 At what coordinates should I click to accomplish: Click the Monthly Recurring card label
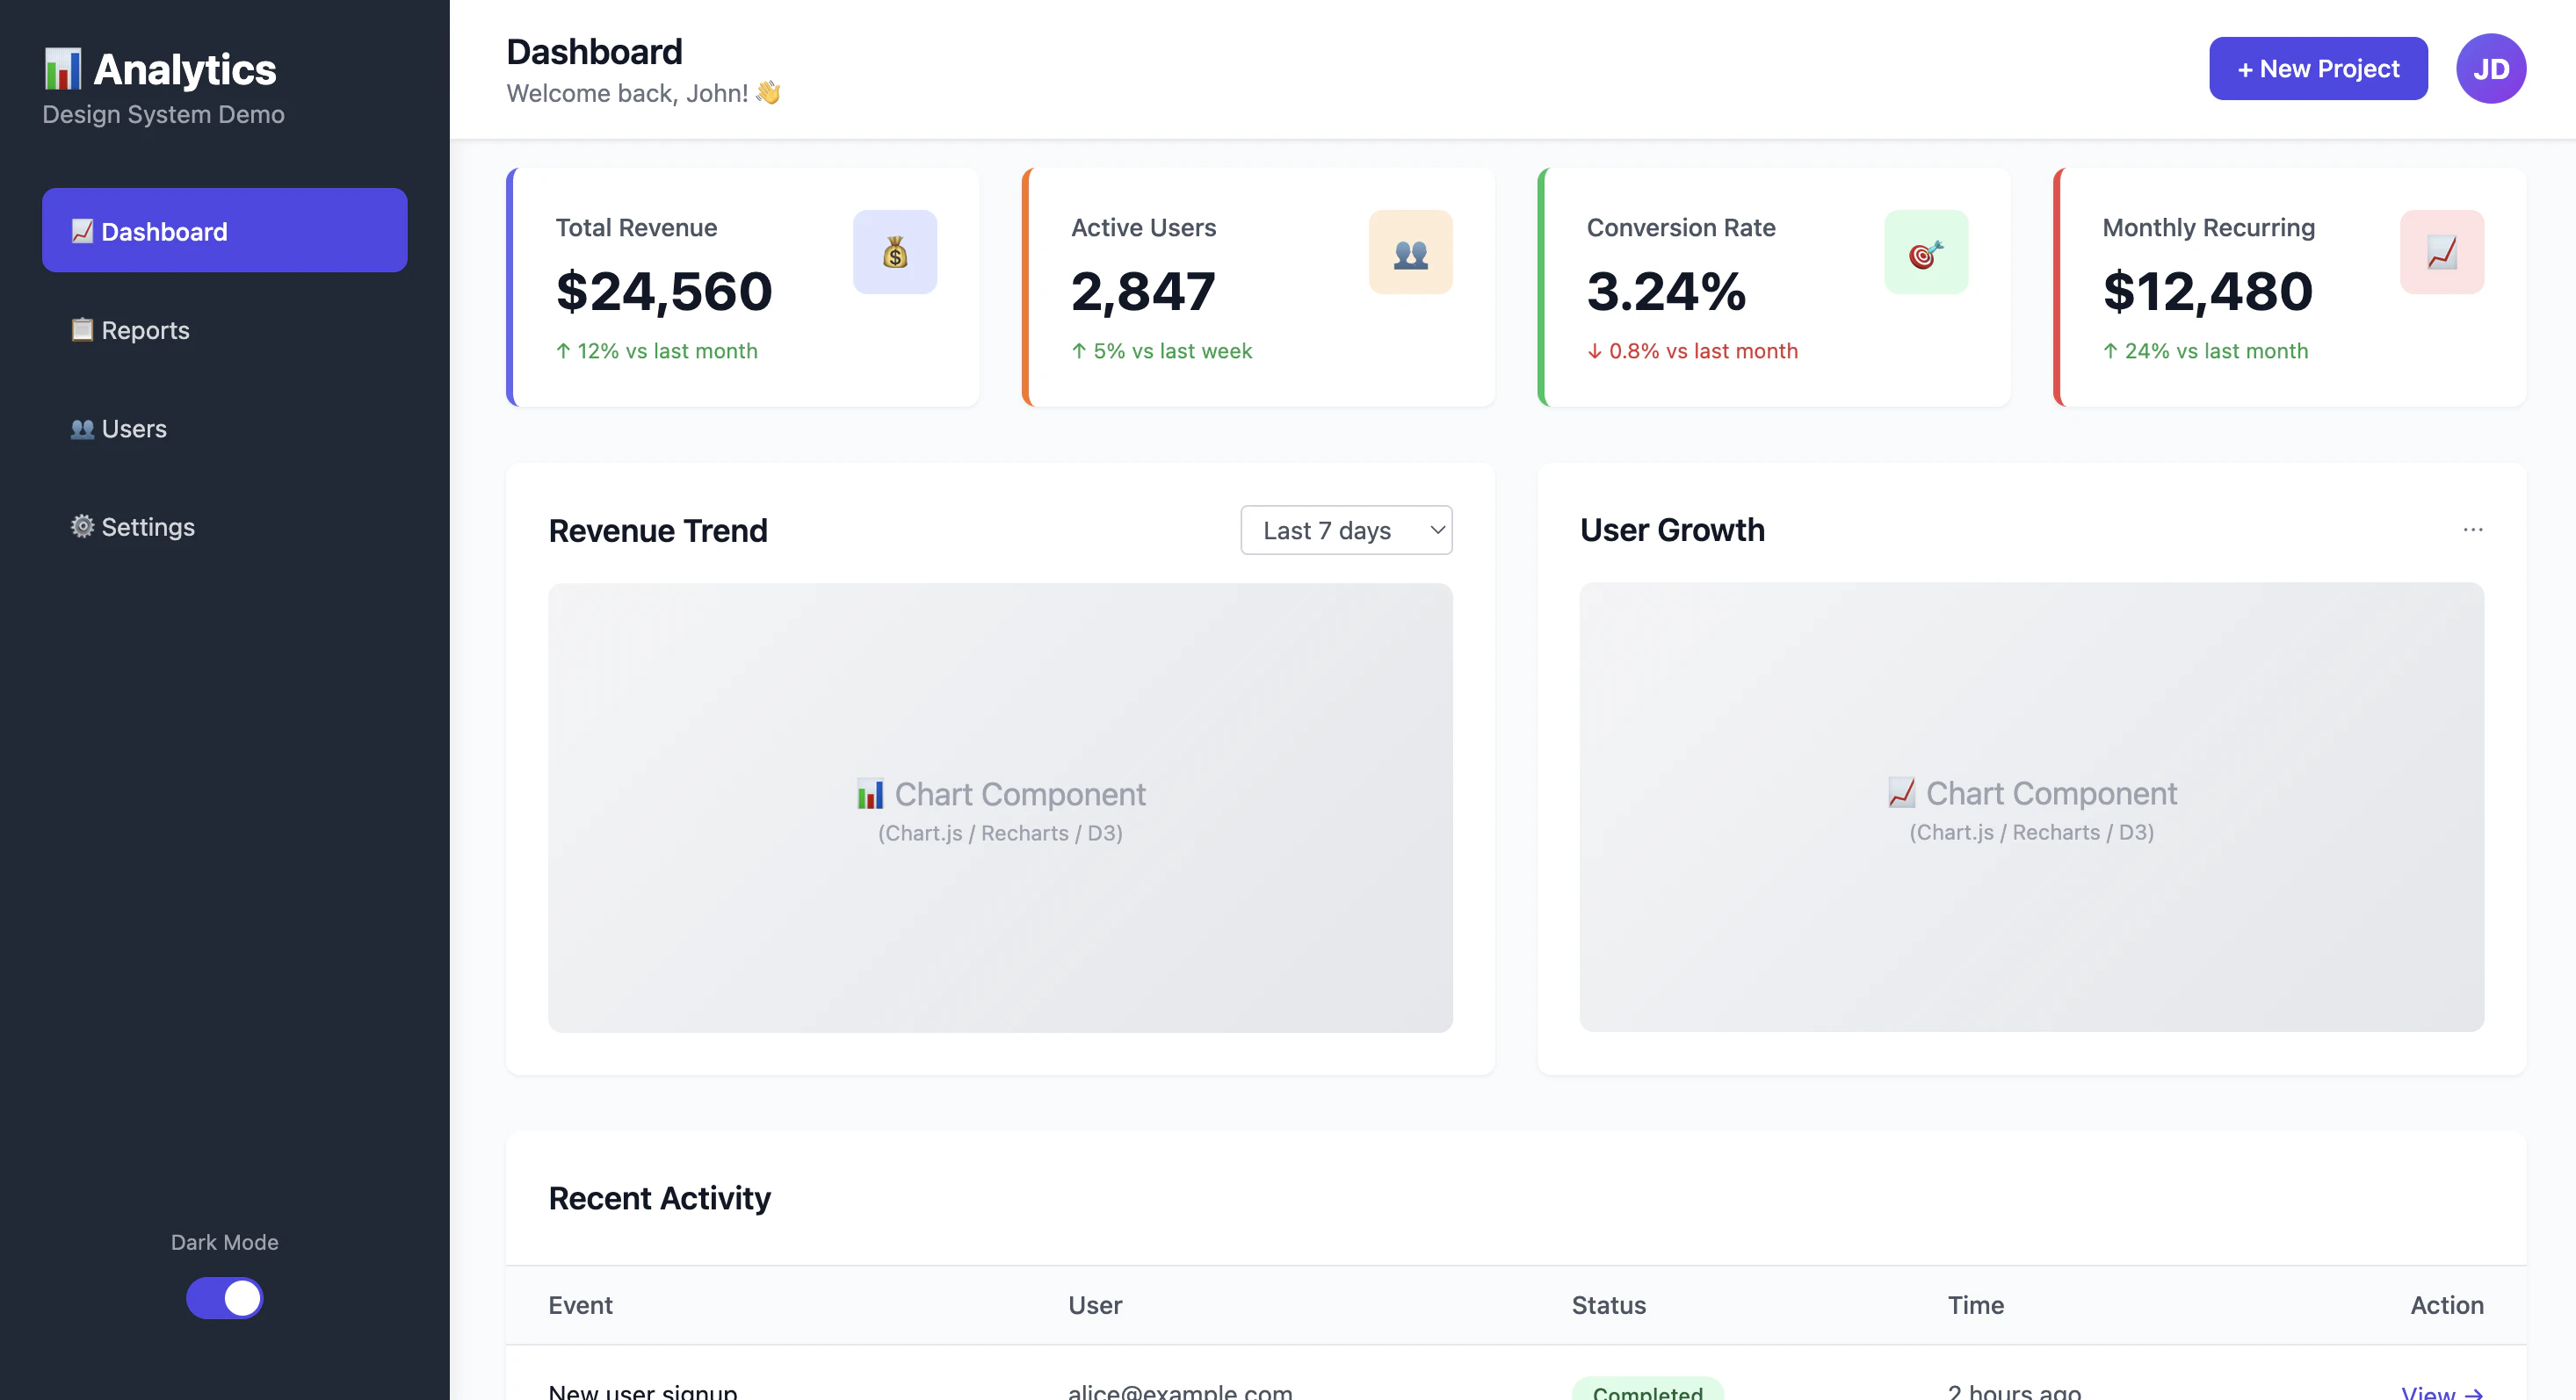pos(2208,228)
